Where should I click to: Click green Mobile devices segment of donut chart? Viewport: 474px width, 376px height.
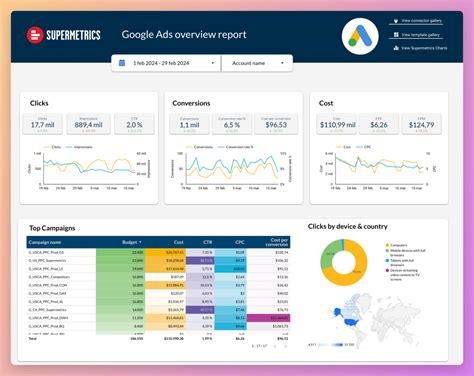[328, 254]
